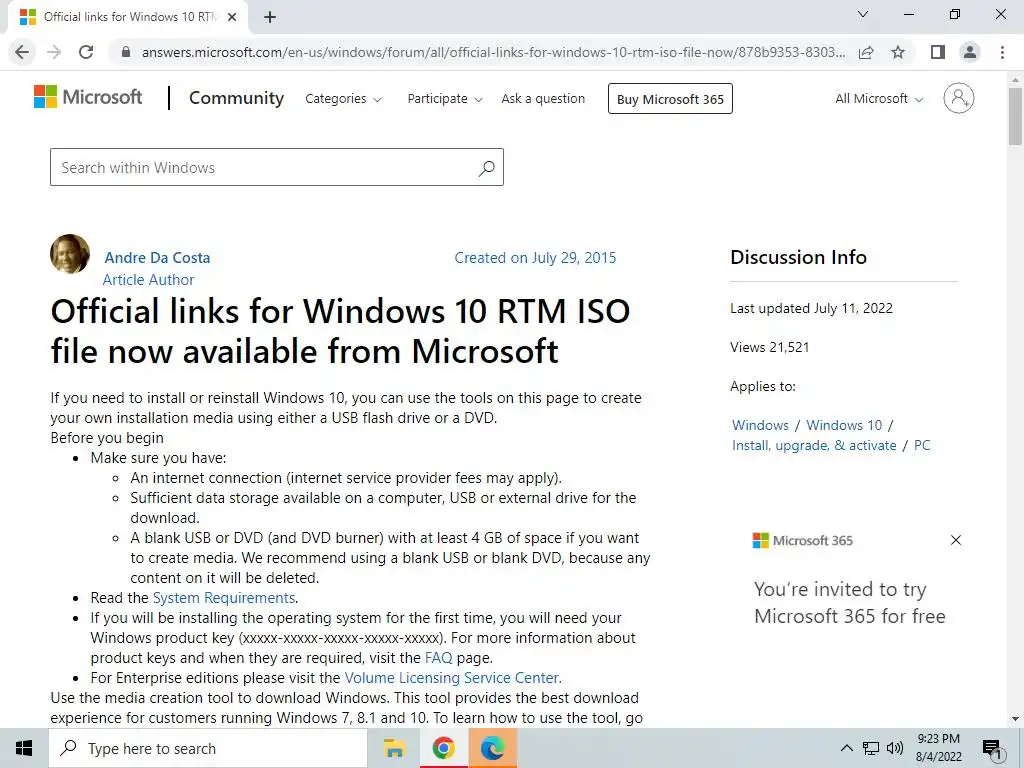Open a new browser tab
This screenshot has height=768, width=1024.
[270, 17]
